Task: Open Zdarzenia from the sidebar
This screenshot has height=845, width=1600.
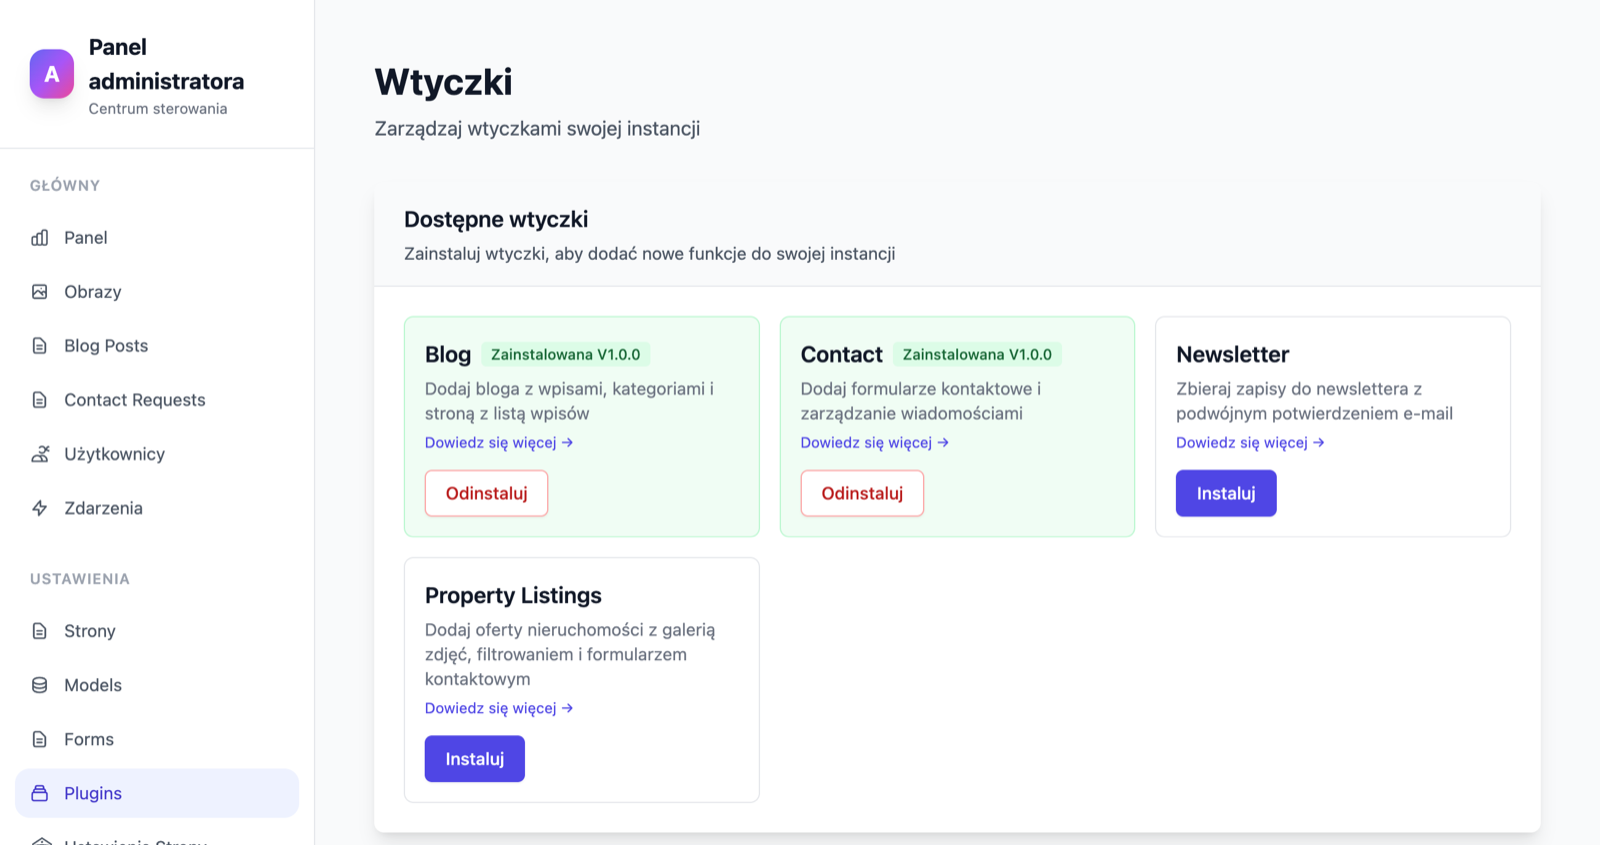Action: (x=157, y=508)
